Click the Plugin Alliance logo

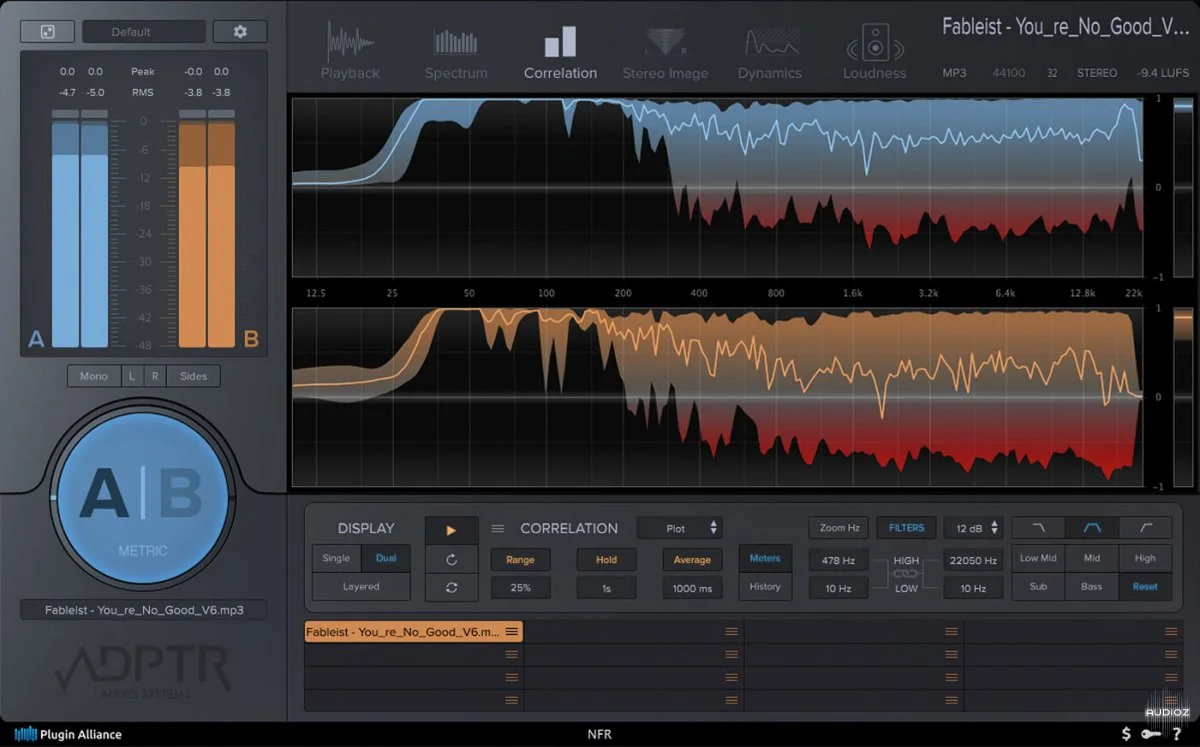[68, 734]
